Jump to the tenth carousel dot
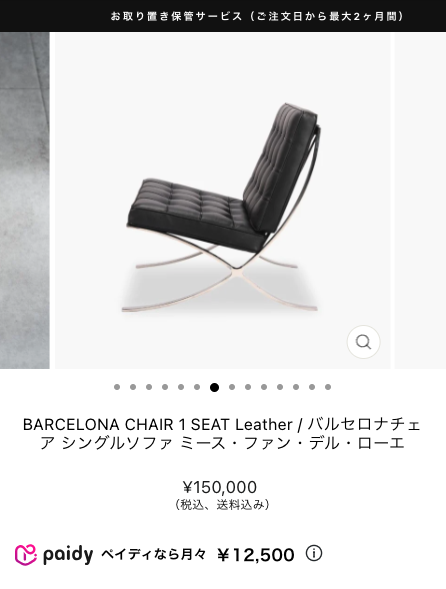The width and height of the screenshot is (446, 589). (x=264, y=387)
